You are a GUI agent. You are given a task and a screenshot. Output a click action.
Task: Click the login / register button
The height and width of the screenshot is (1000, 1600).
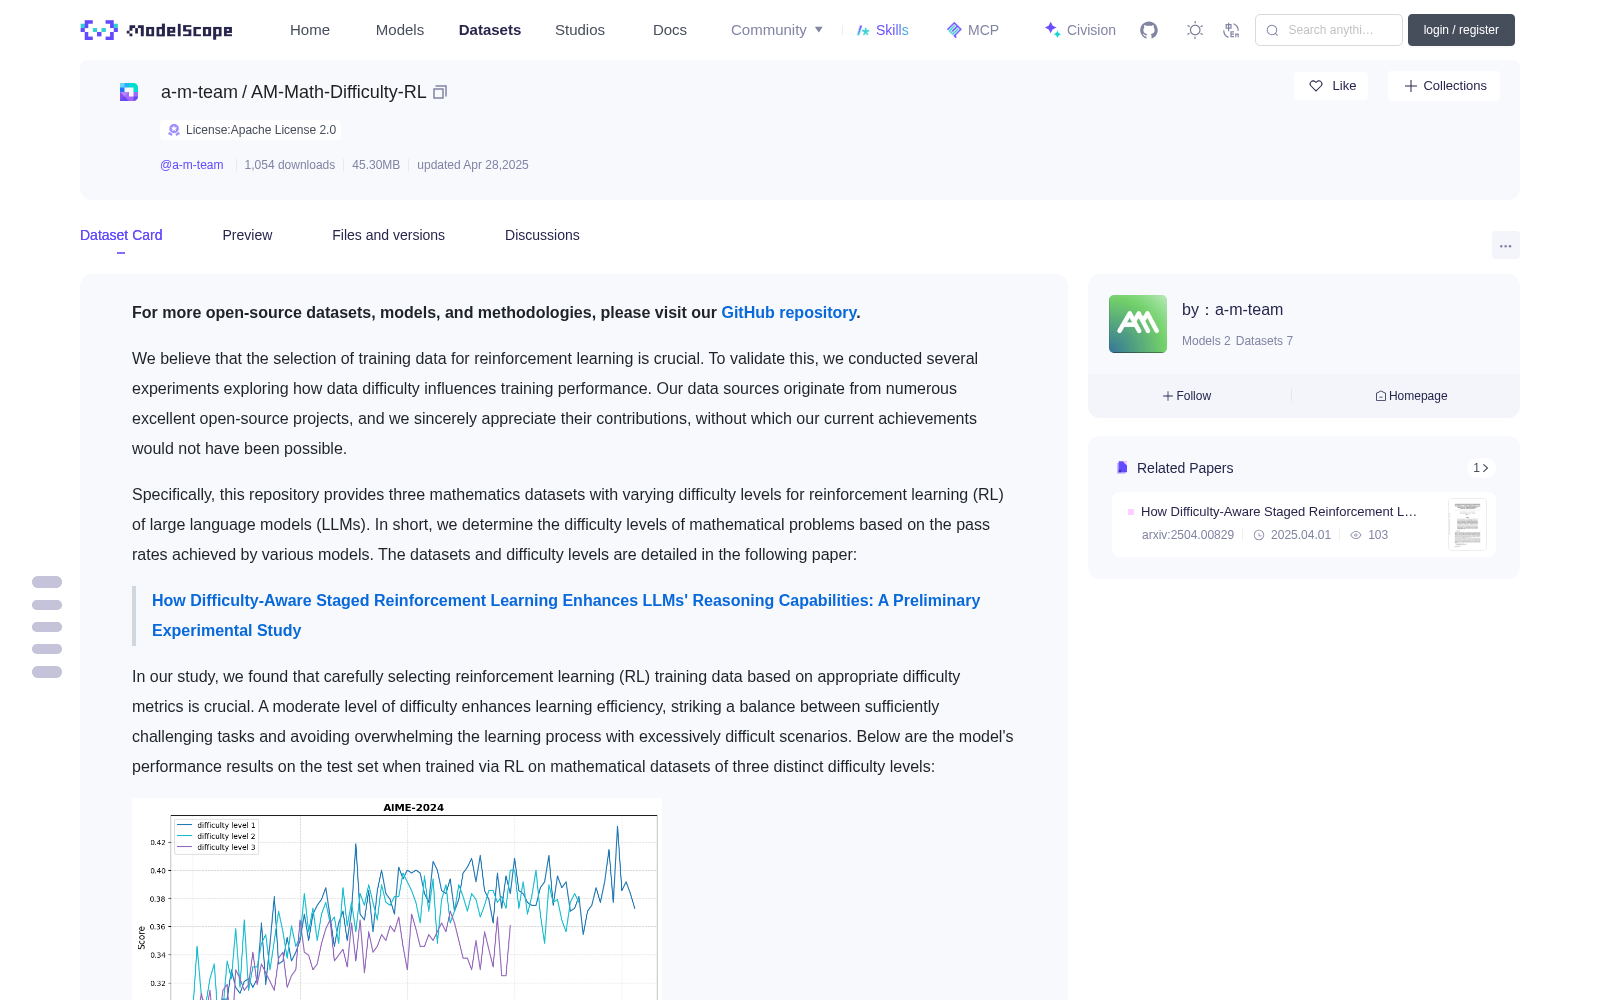point(1461,30)
